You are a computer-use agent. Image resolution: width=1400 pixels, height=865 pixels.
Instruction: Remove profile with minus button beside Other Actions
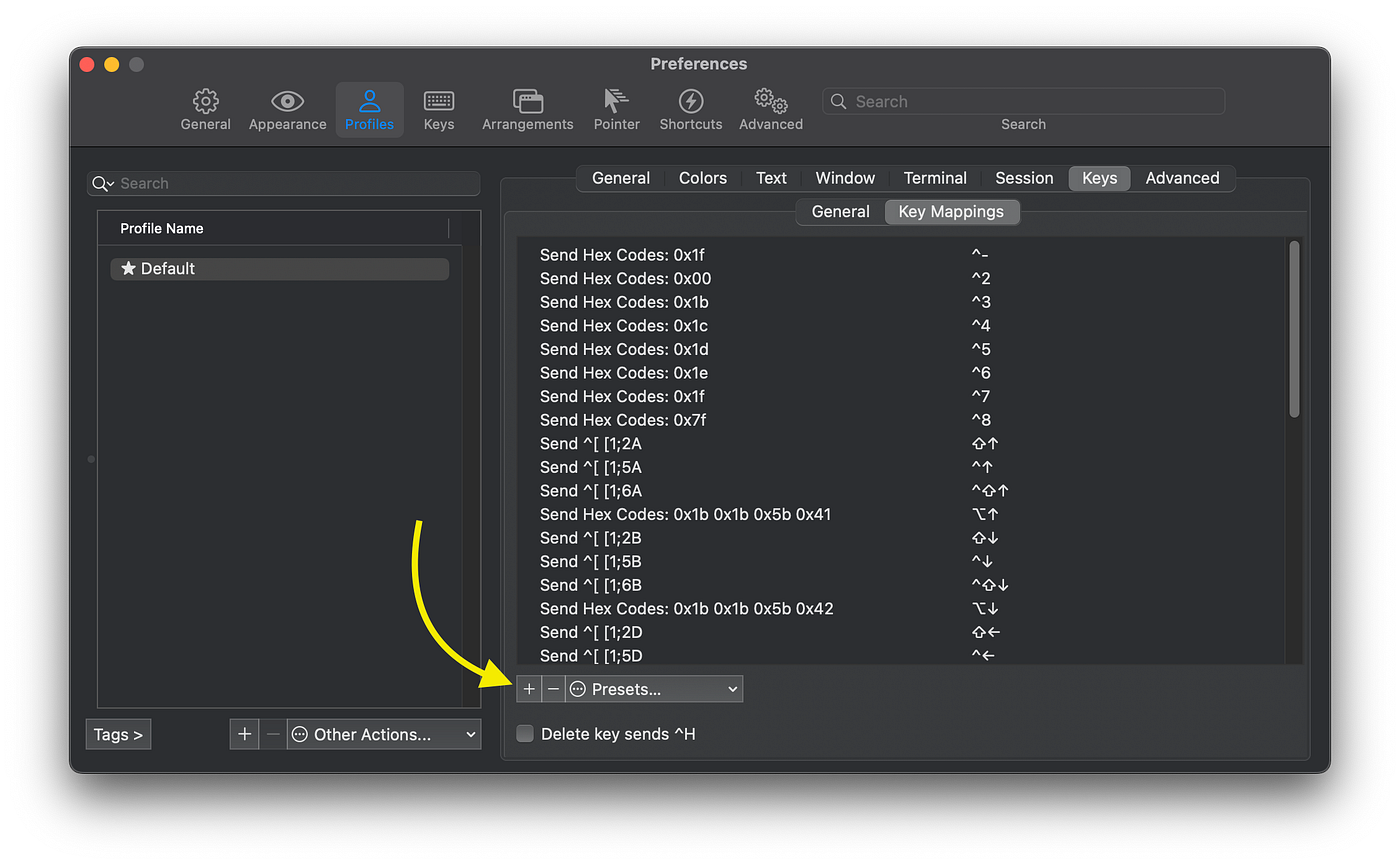(x=273, y=734)
